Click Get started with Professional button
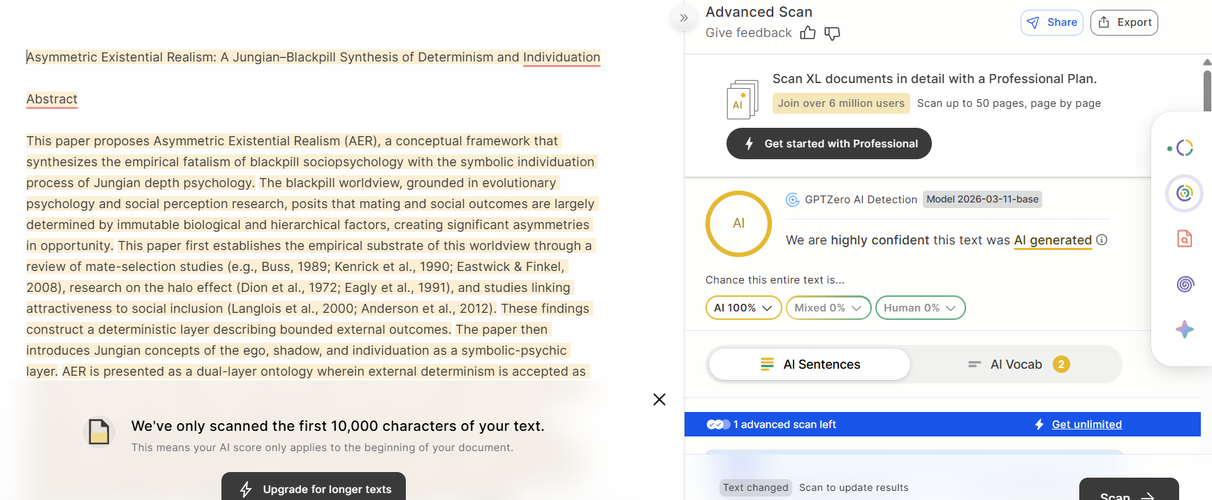 pyautogui.click(x=829, y=144)
